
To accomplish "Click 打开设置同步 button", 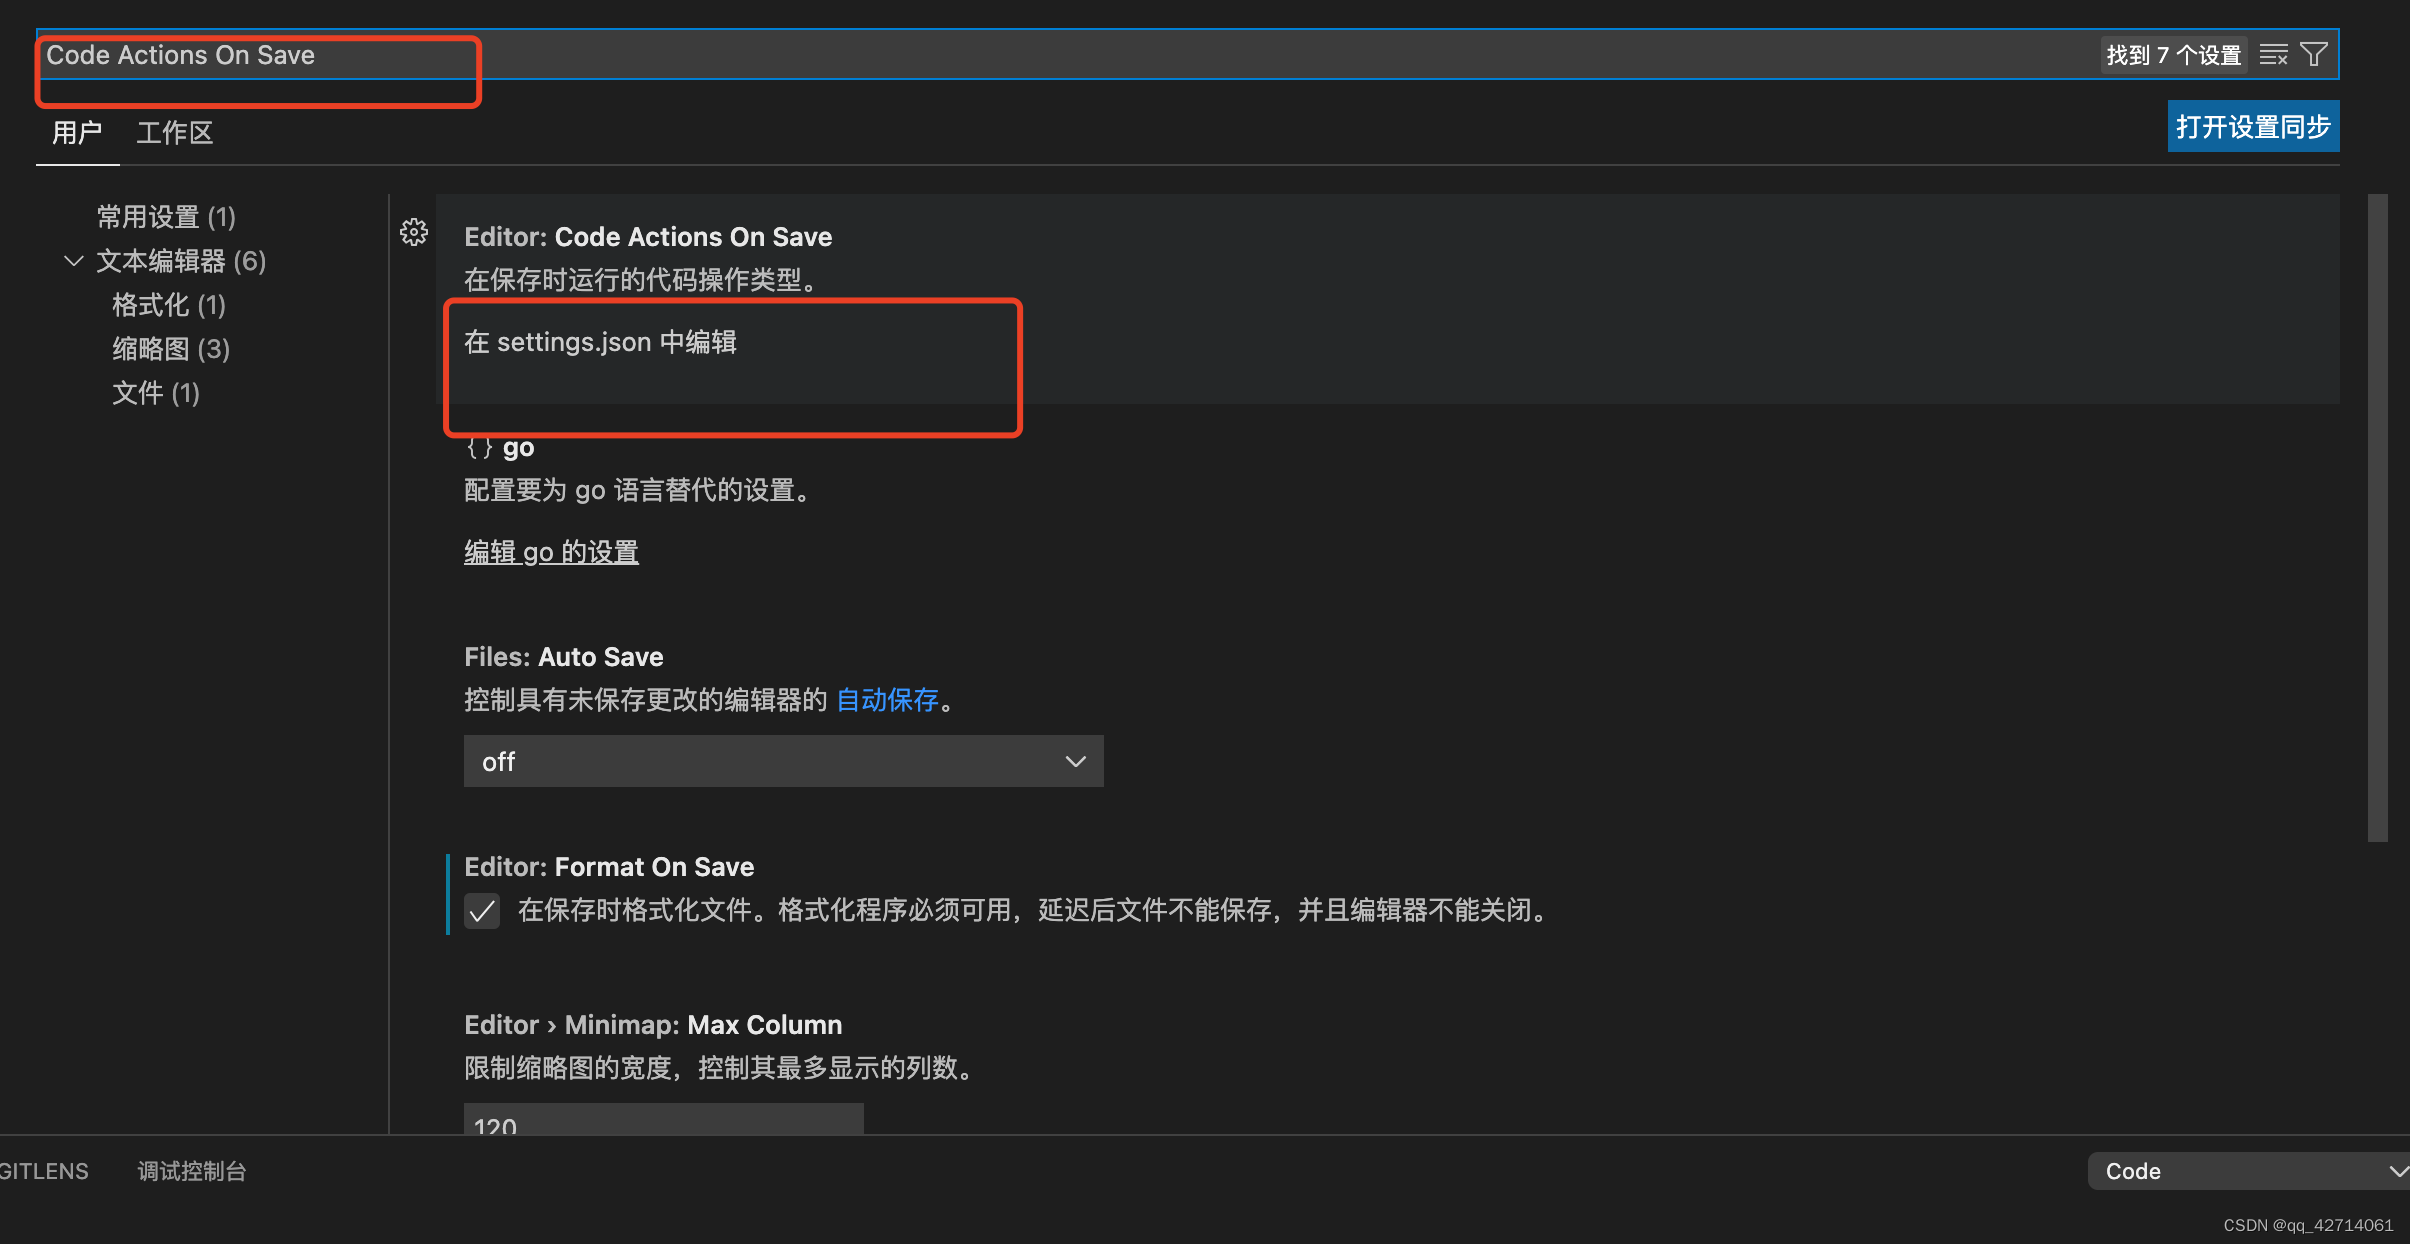I will [2253, 127].
